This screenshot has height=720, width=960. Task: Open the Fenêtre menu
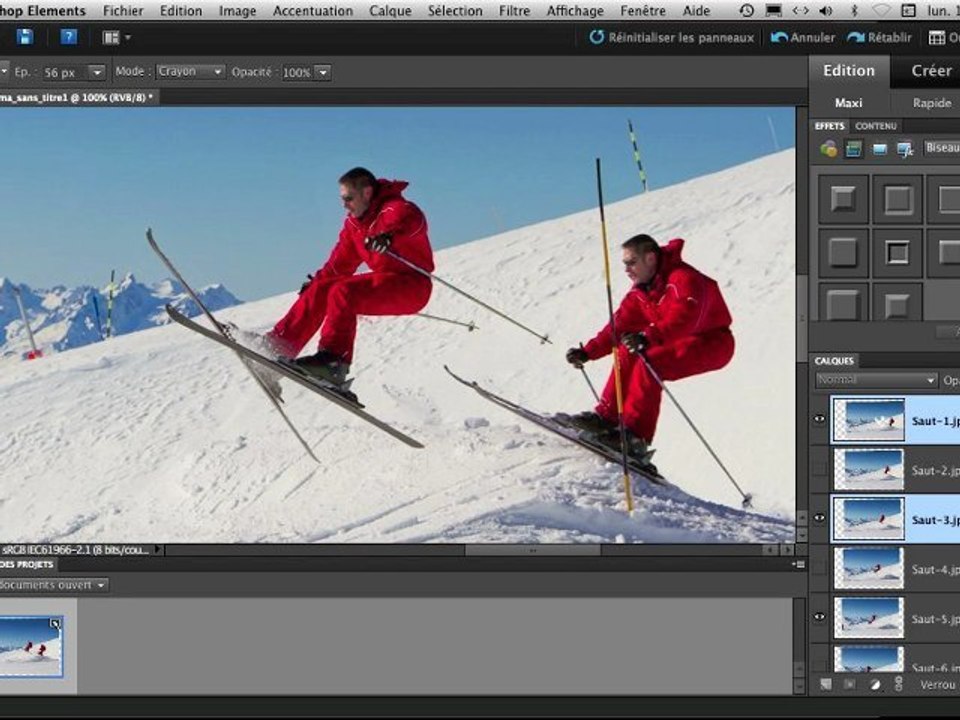click(x=643, y=11)
